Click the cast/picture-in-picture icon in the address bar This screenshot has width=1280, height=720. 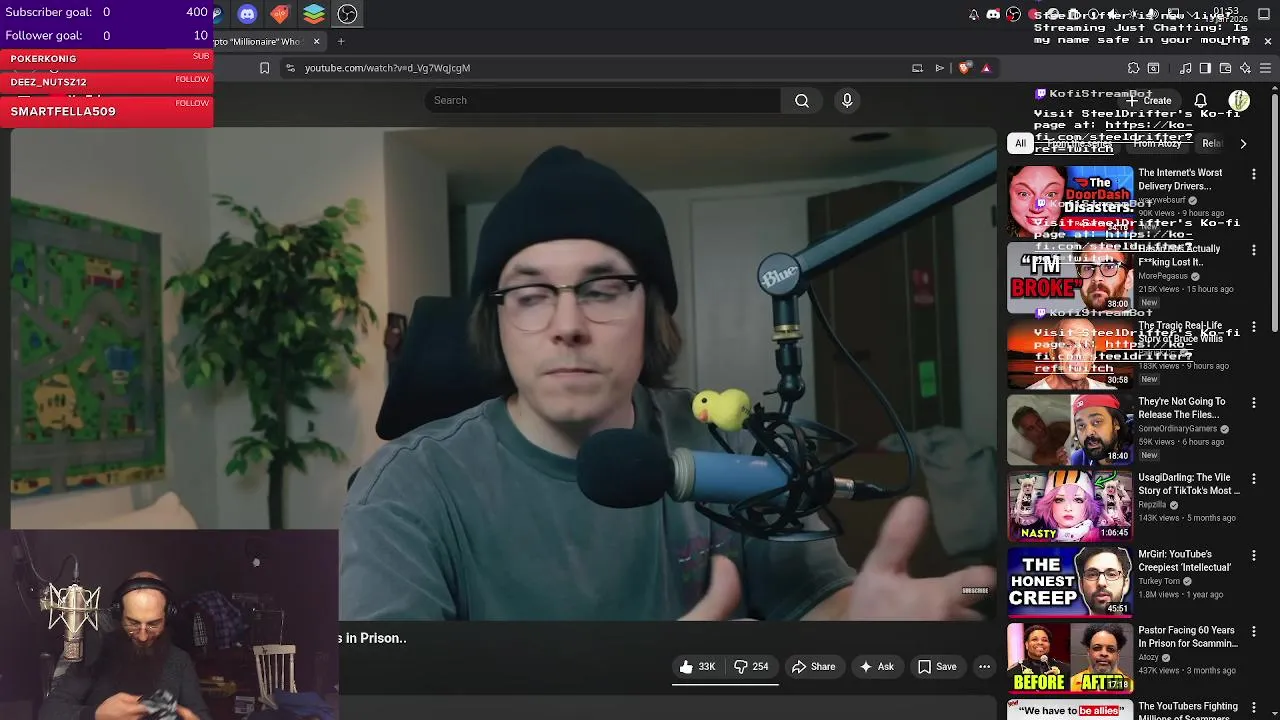coord(917,68)
